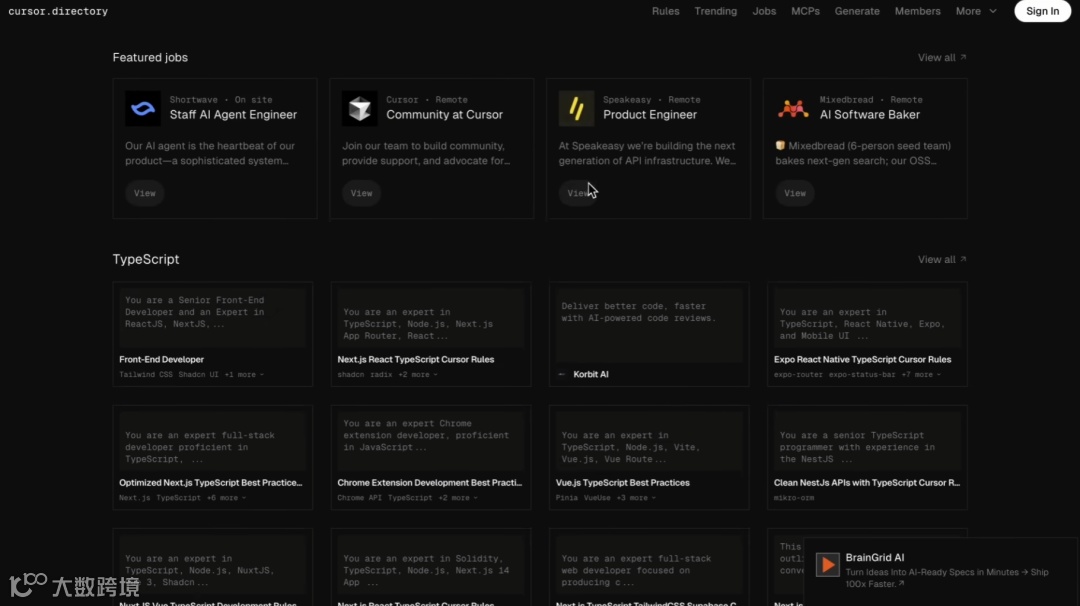Go to the Jobs page

tap(764, 11)
